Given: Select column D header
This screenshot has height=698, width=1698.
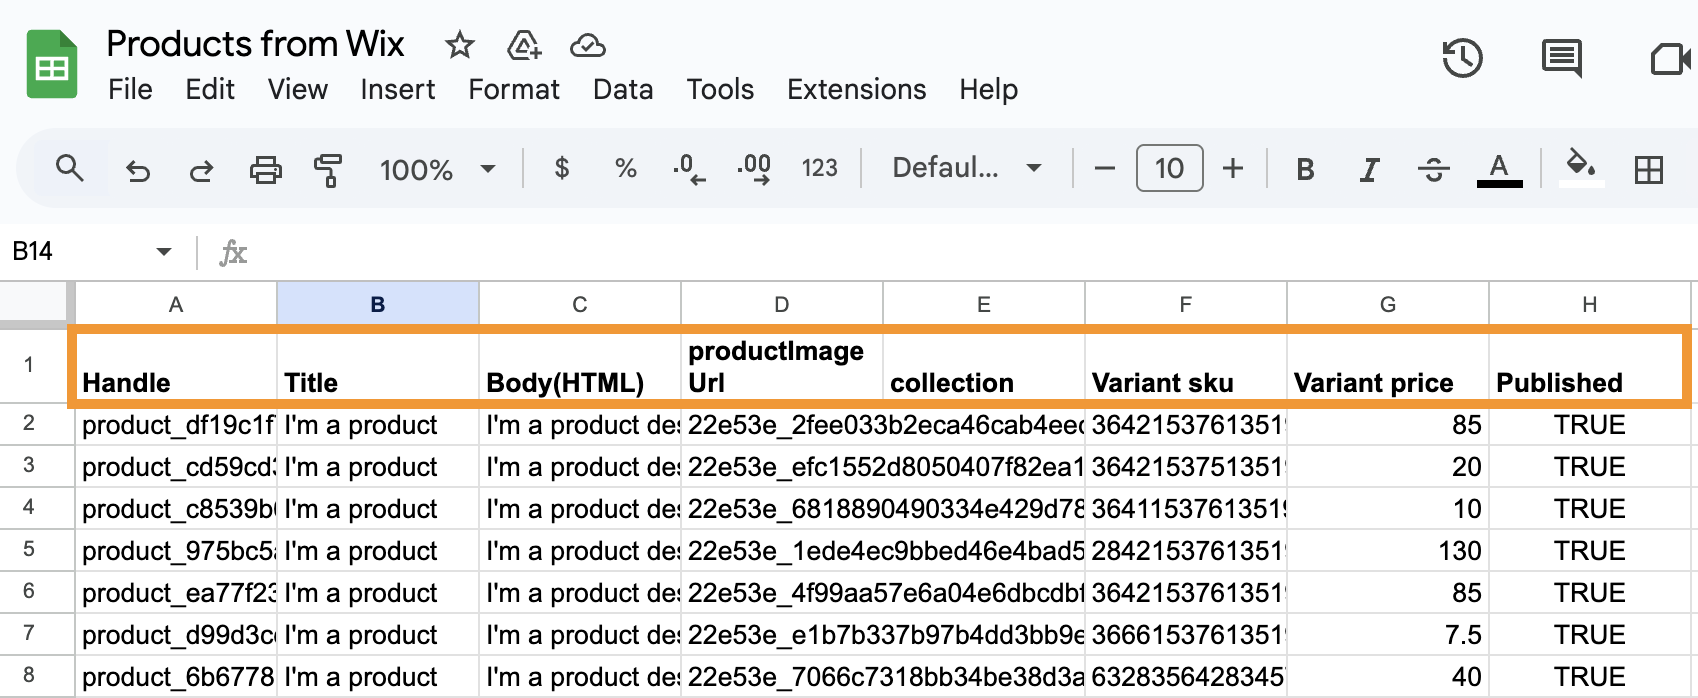Looking at the screenshot, I should (x=782, y=304).
